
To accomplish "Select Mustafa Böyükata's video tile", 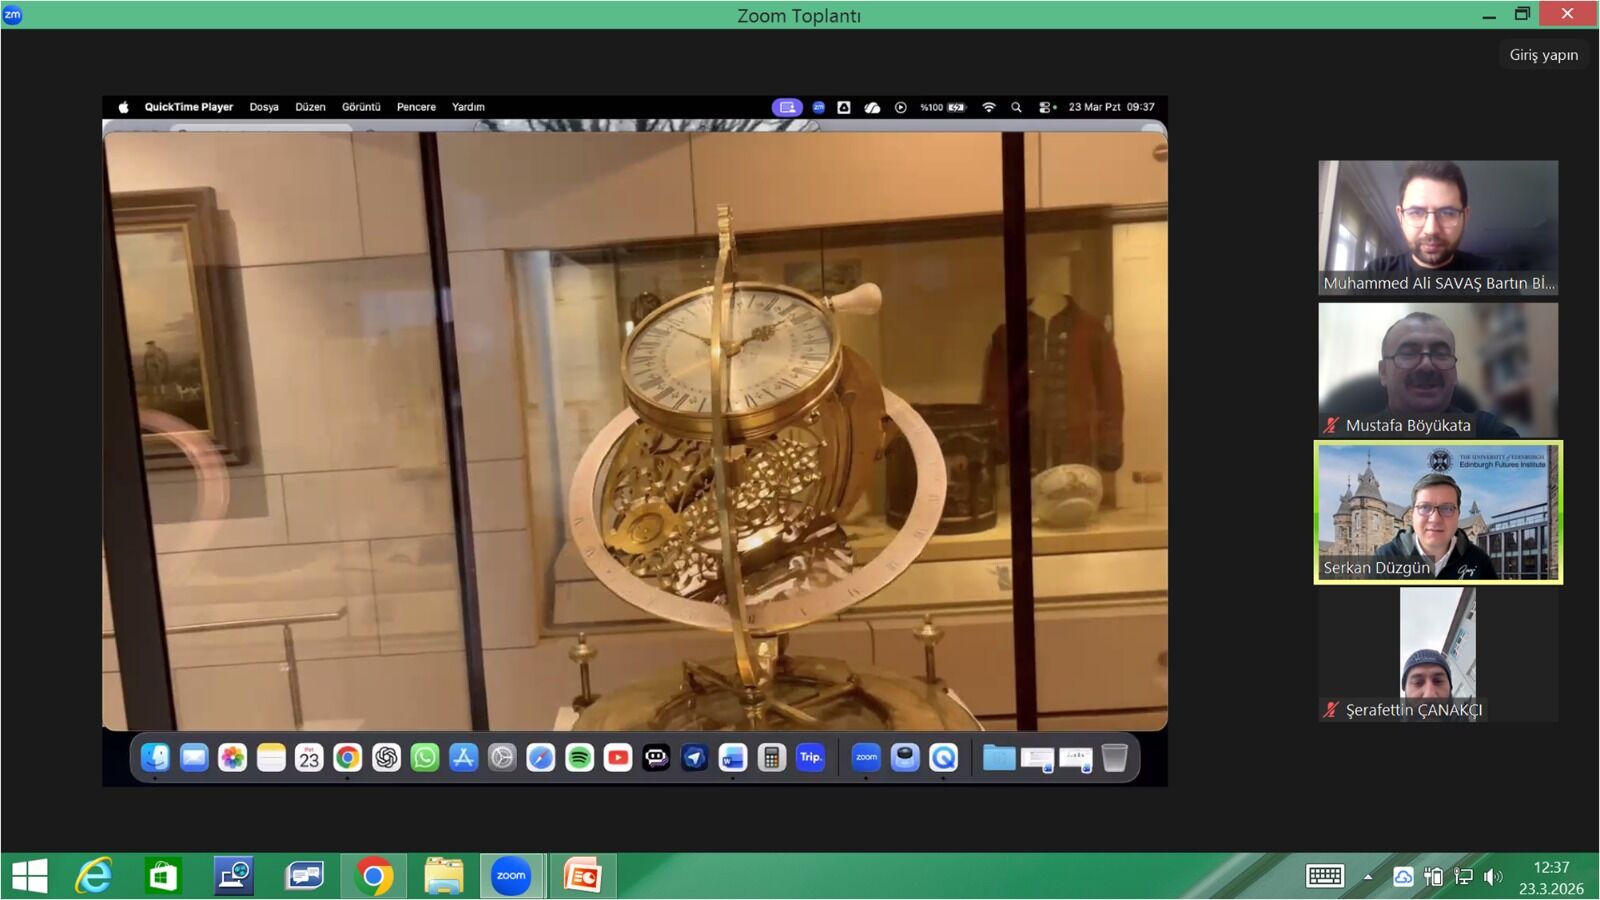I will point(1437,369).
